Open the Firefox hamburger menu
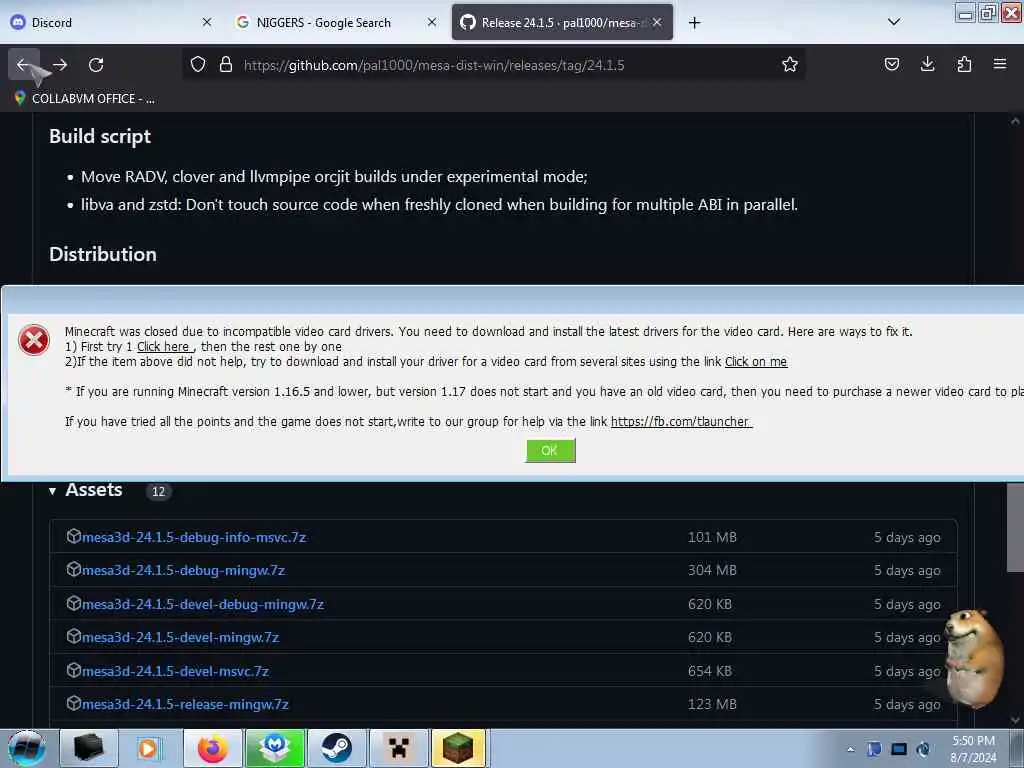This screenshot has width=1024, height=768. [999, 64]
